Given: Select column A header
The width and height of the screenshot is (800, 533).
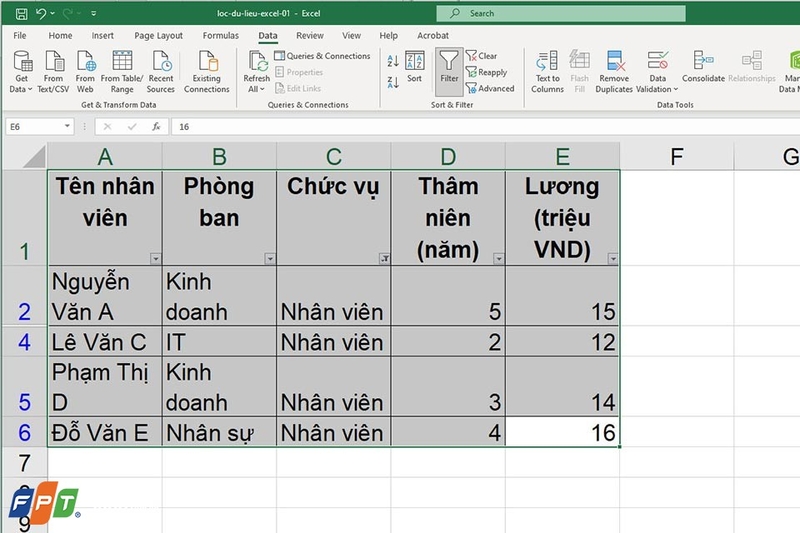Looking at the screenshot, I should [105, 156].
